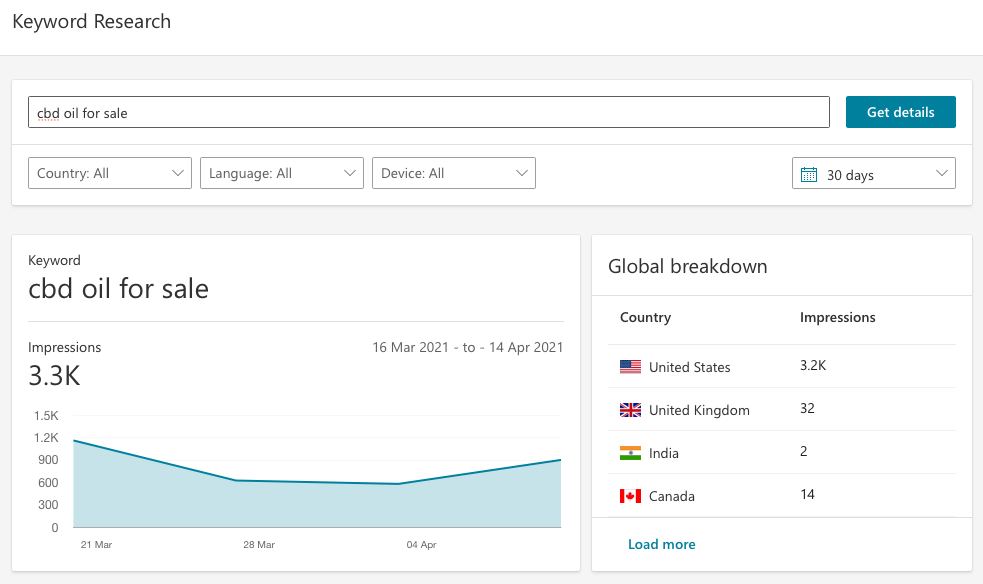Click the calendar icon in date range

pos(809,174)
